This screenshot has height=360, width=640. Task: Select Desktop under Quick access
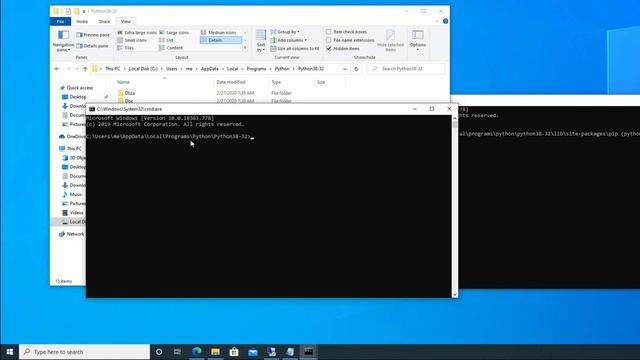click(78, 97)
